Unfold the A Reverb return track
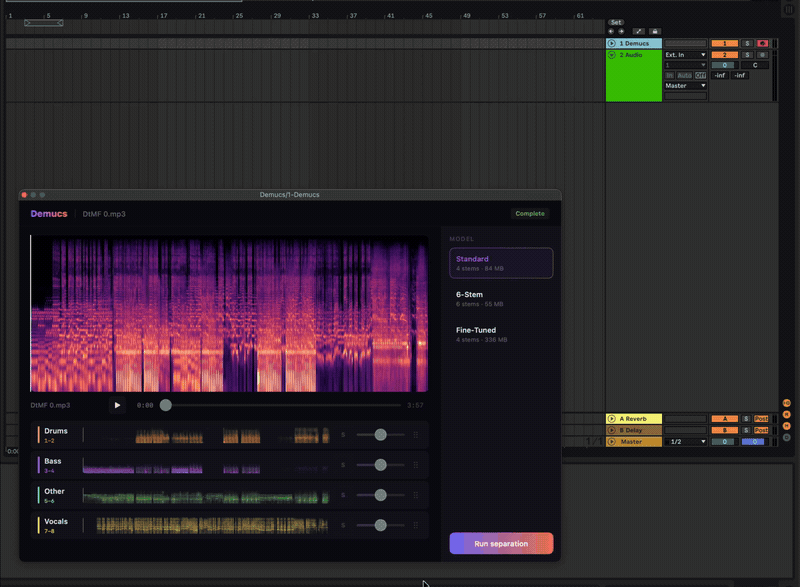This screenshot has width=800, height=587. tap(611, 419)
